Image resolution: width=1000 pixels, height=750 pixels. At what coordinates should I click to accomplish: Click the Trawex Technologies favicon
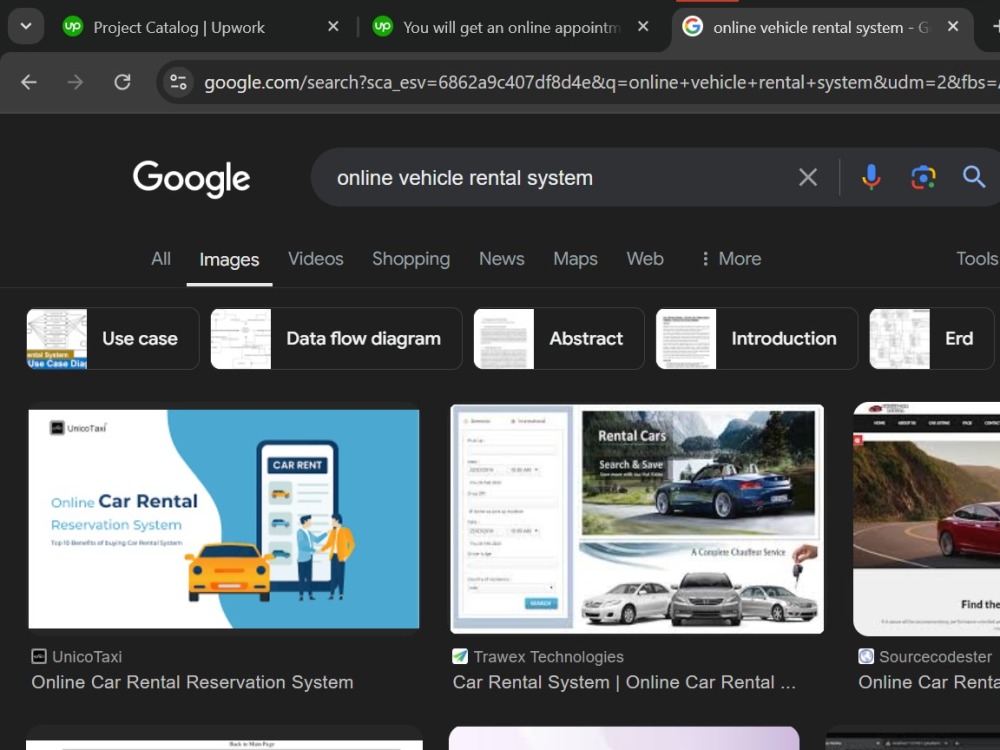pos(460,656)
